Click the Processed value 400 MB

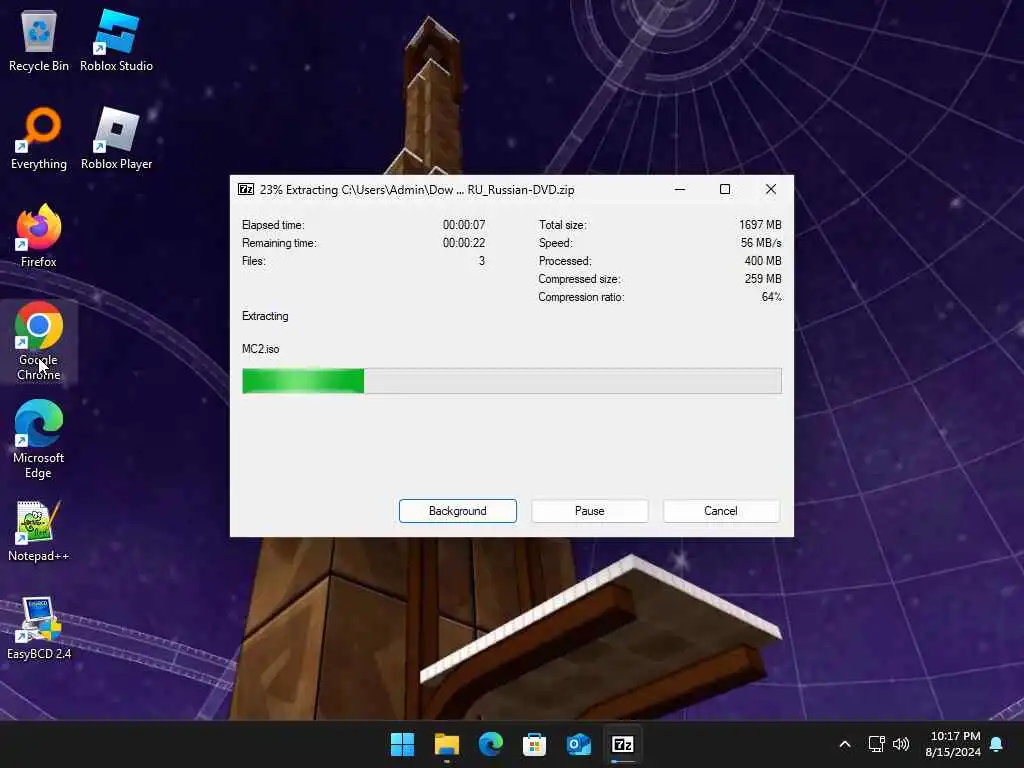coord(763,261)
